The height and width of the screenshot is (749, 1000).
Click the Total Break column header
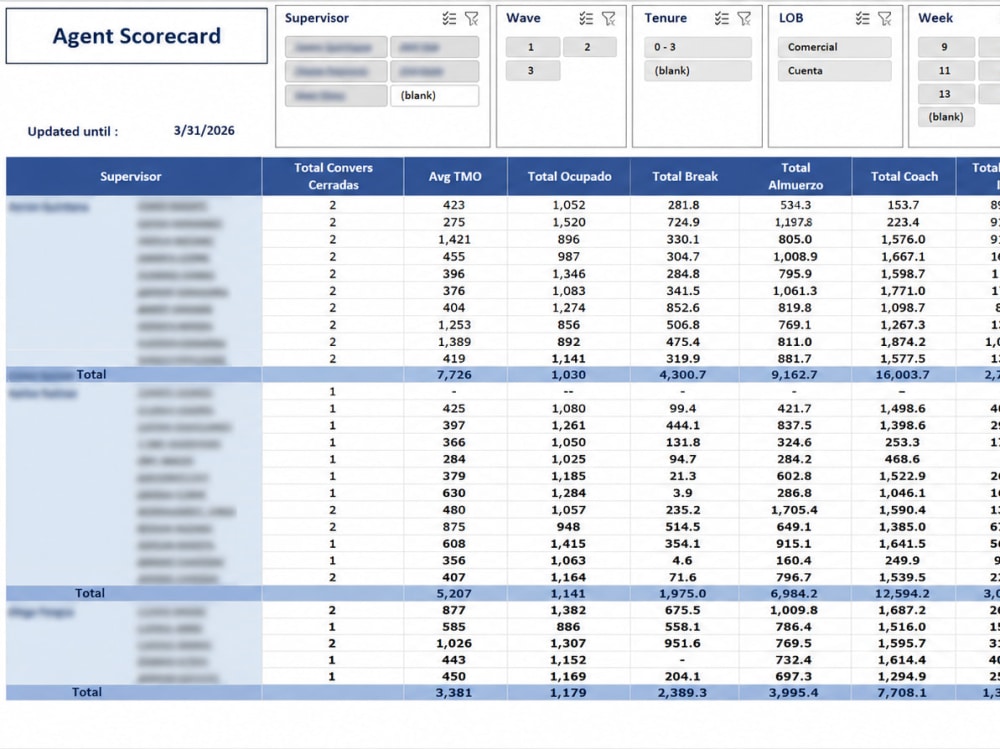685,177
